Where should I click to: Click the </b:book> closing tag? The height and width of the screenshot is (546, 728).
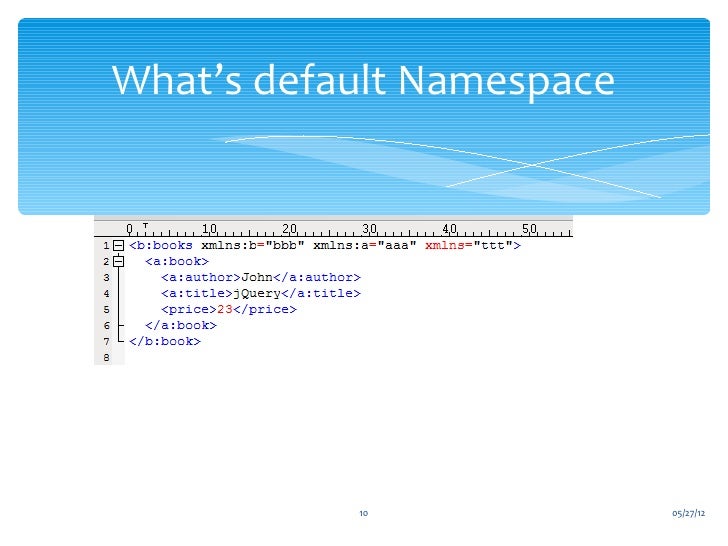[x=165, y=342]
